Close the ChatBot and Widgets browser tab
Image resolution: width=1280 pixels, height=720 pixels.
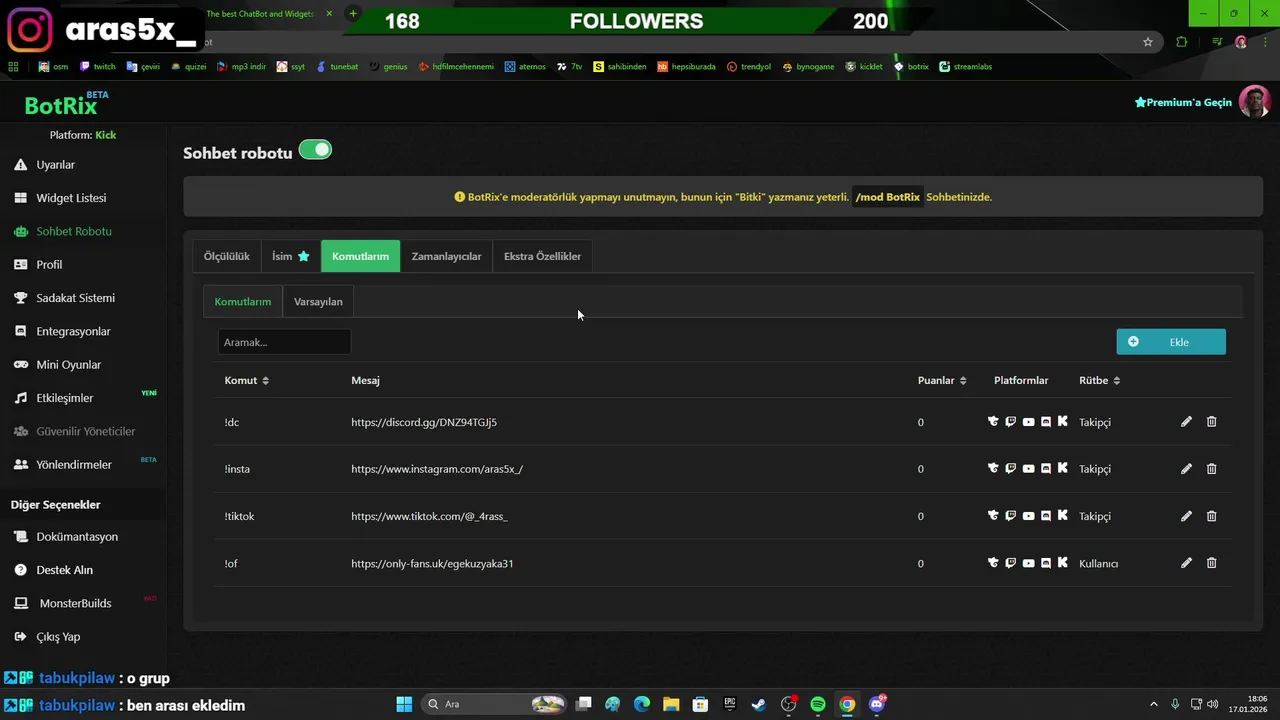point(329,14)
